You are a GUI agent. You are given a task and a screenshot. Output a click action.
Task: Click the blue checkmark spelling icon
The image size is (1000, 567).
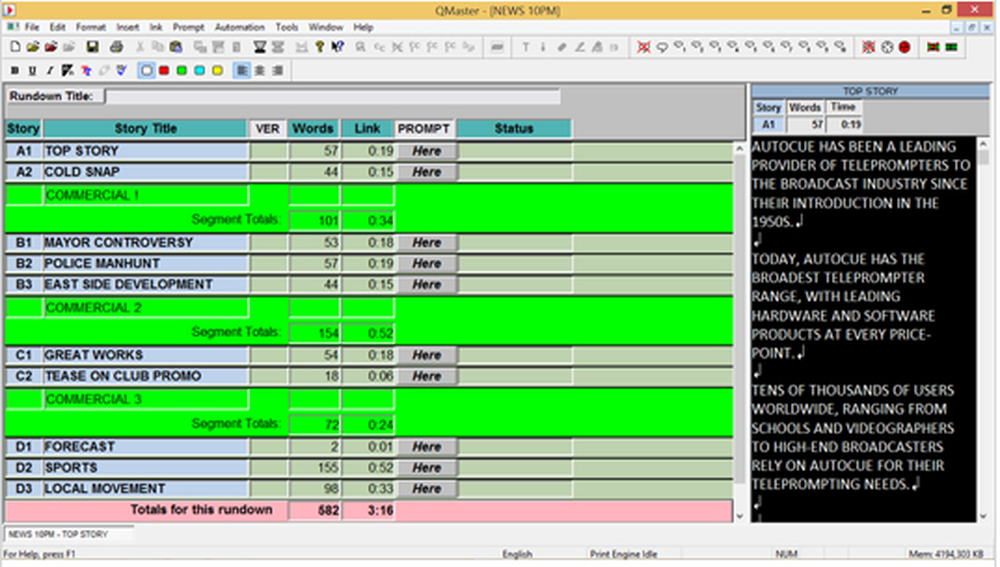(121, 71)
